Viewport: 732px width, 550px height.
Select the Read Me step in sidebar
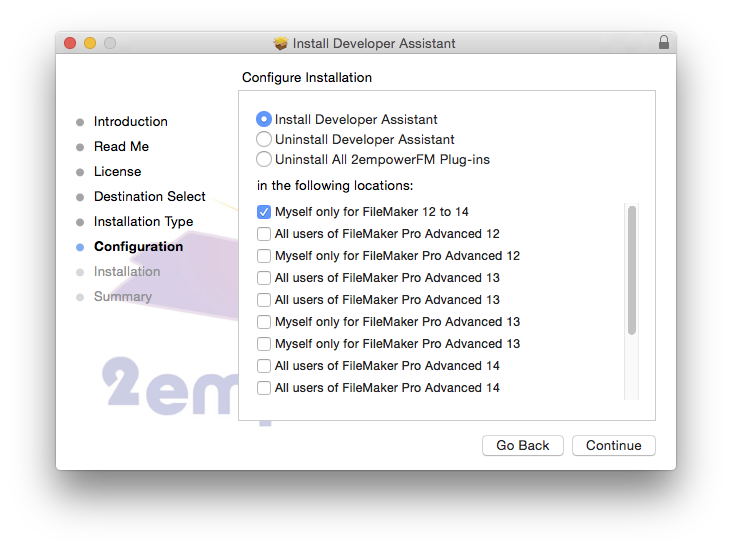121,147
